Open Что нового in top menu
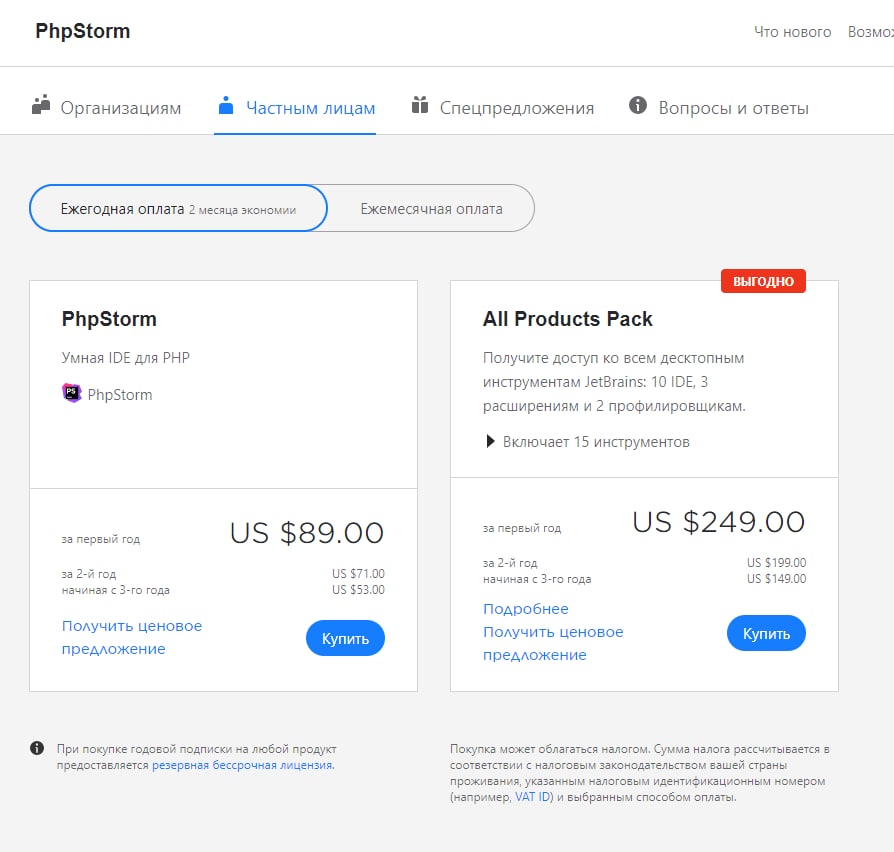The width and height of the screenshot is (894, 852). coord(792,32)
